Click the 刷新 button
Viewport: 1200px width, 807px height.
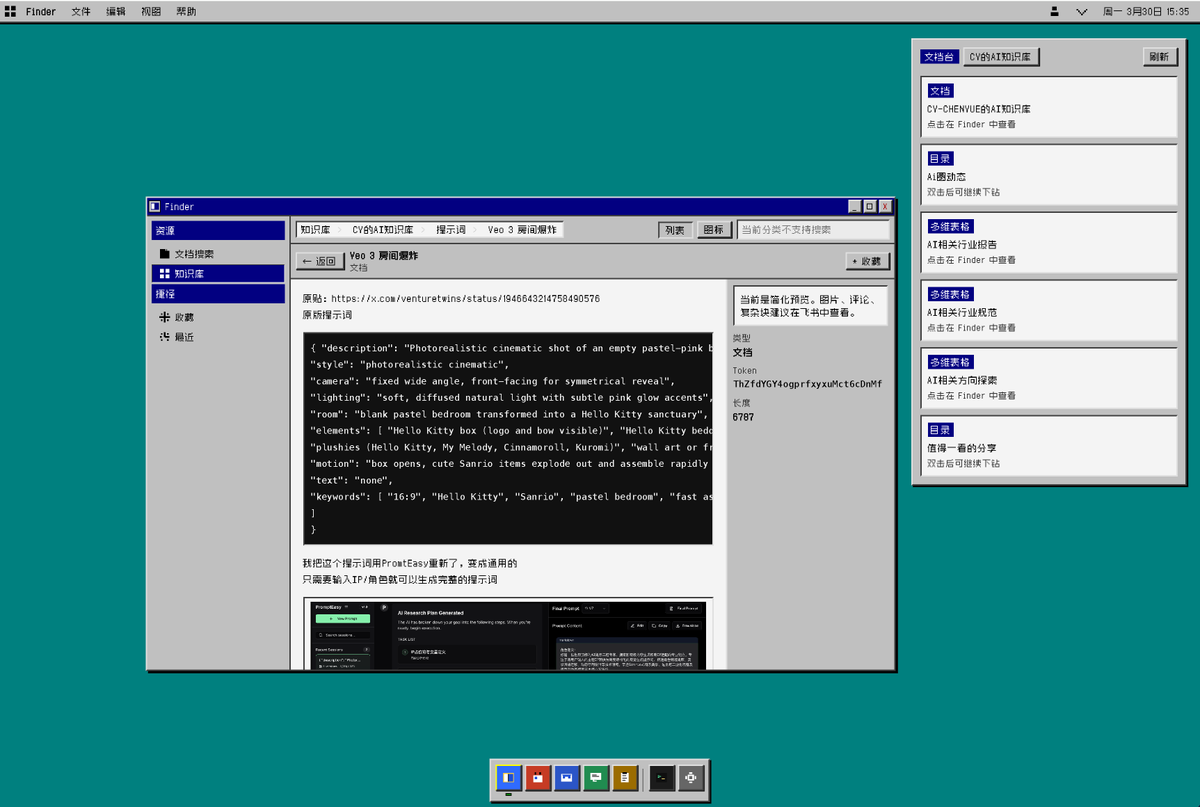(x=1159, y=57)
